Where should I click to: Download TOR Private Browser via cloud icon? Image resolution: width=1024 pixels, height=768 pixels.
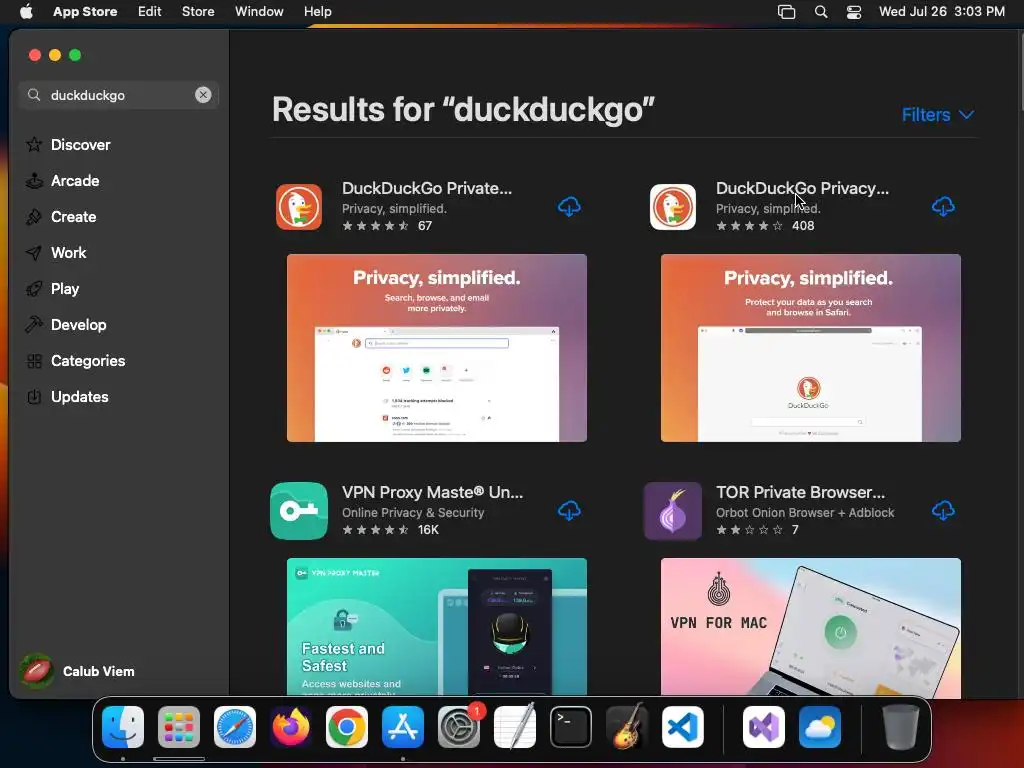click(x=943, y=511)
